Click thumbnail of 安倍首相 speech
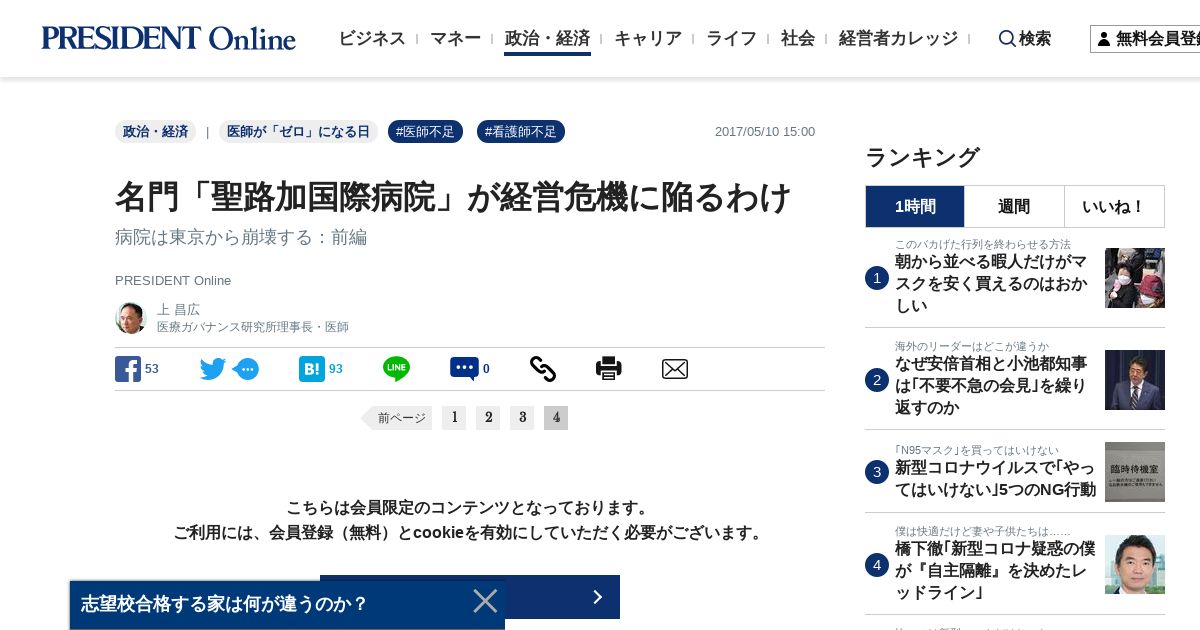Viewport: 1200px width, 630px height. coord(1135,380)
